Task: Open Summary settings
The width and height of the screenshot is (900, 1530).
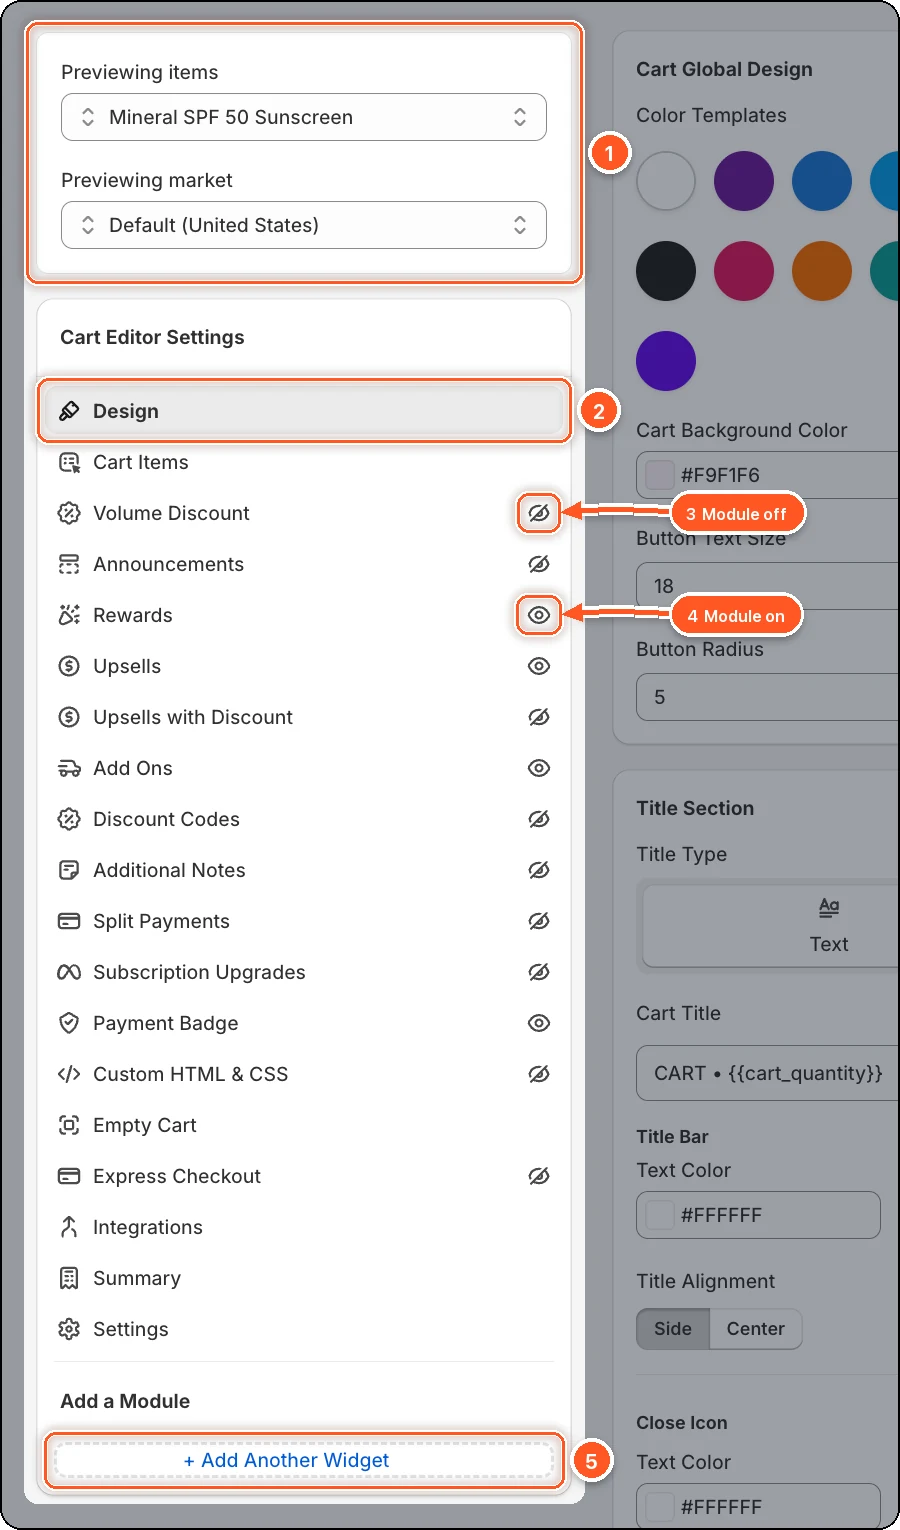Action: coord(304,1278)
